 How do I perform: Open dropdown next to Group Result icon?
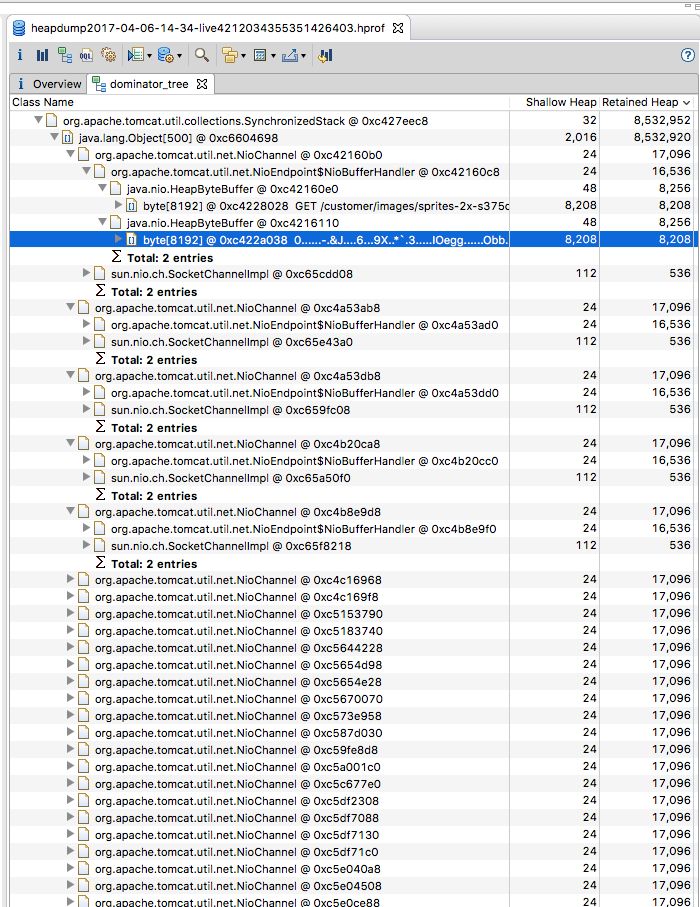[243, 56]
